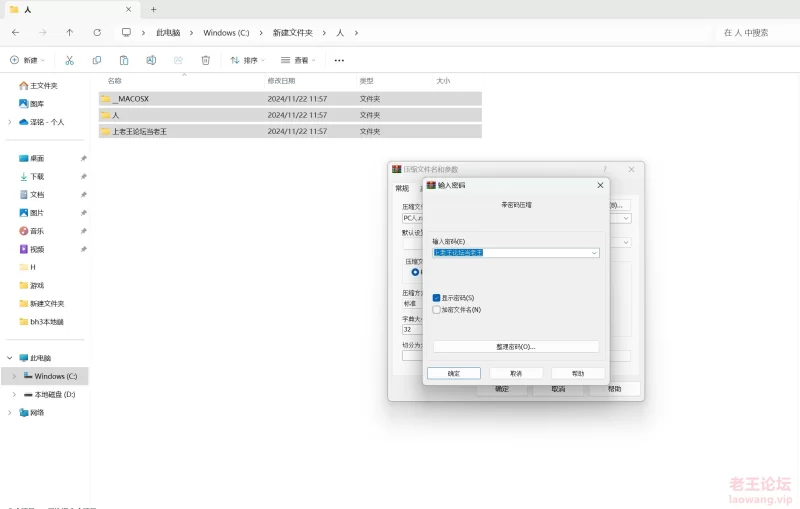
Task: Click the forward navigation arrow in Explorer
Action: tap(43, 33)
